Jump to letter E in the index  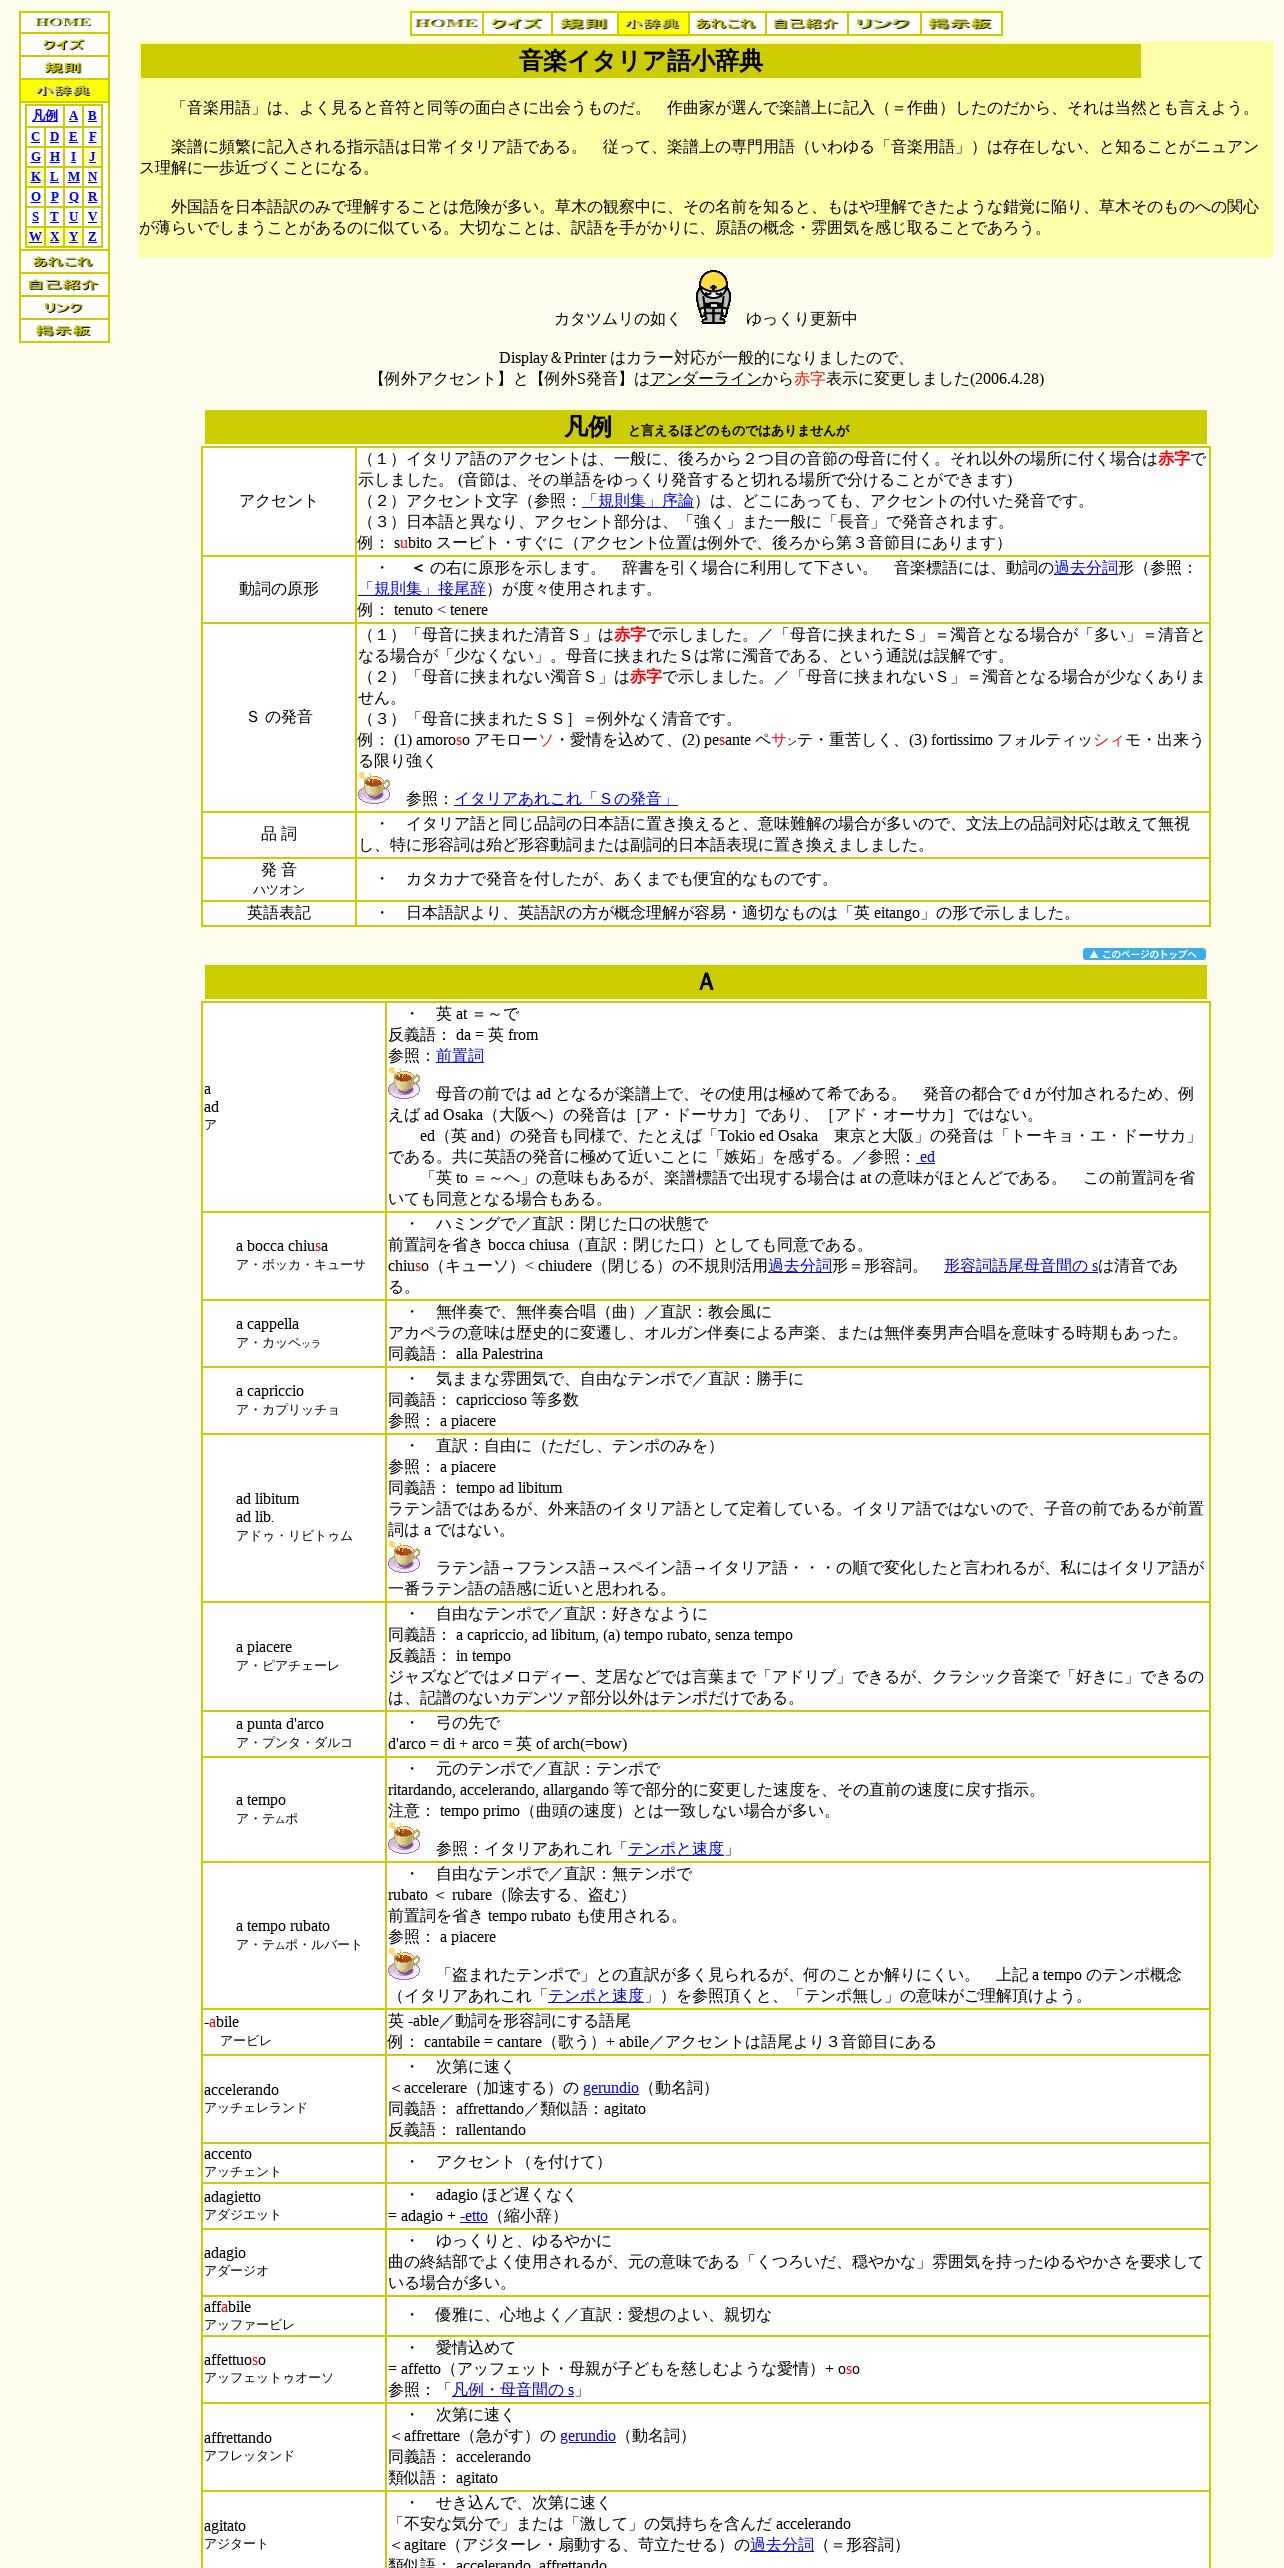pos(73,137)
